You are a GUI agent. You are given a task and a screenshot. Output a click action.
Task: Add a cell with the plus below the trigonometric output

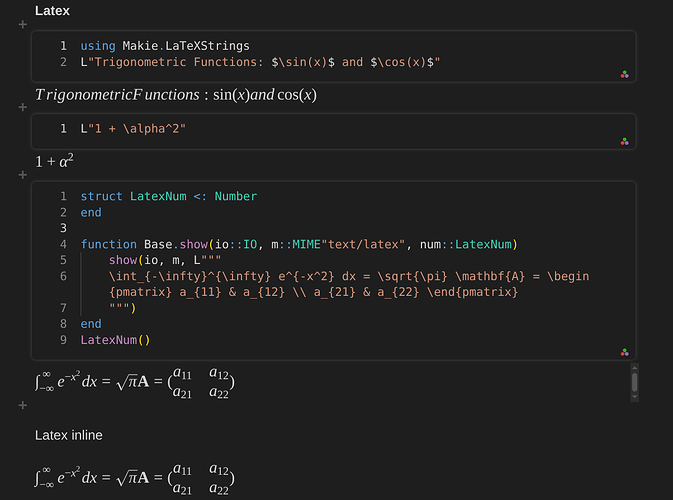pos(23,107)
